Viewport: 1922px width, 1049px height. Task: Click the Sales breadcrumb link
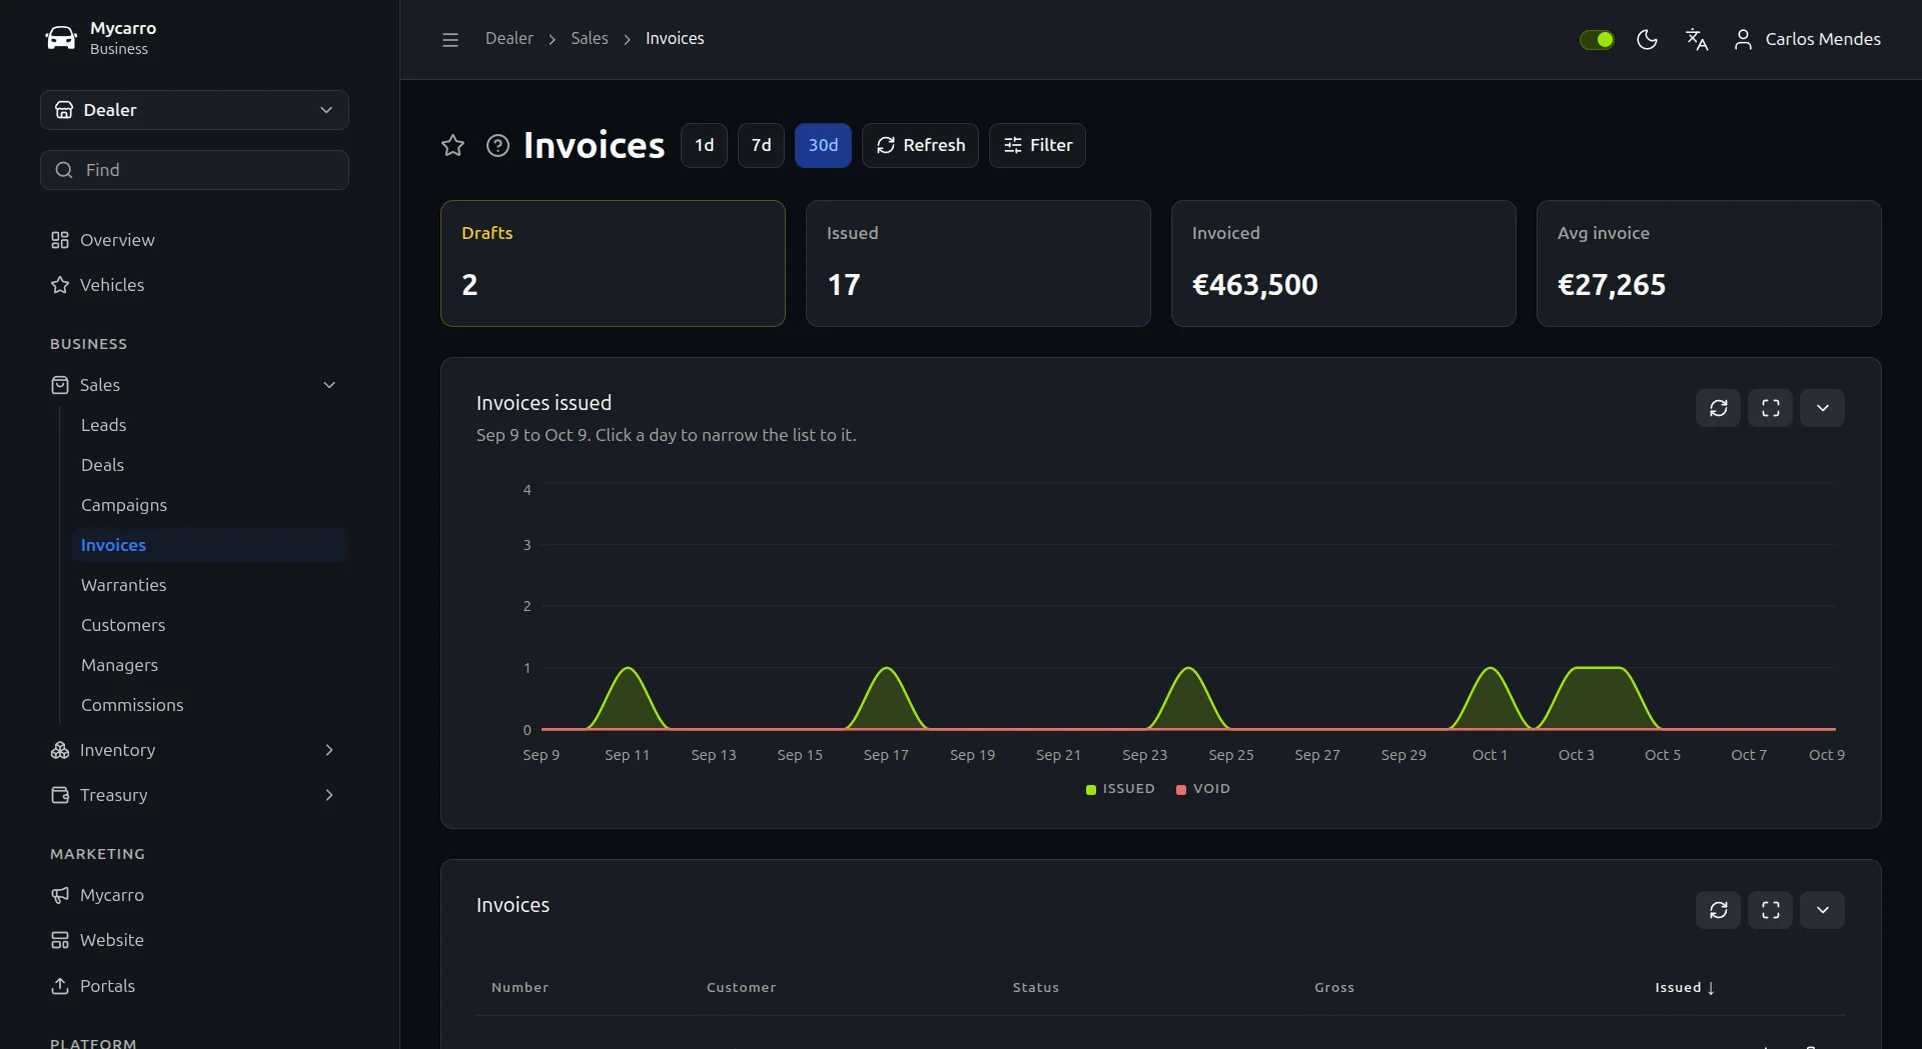589,38
